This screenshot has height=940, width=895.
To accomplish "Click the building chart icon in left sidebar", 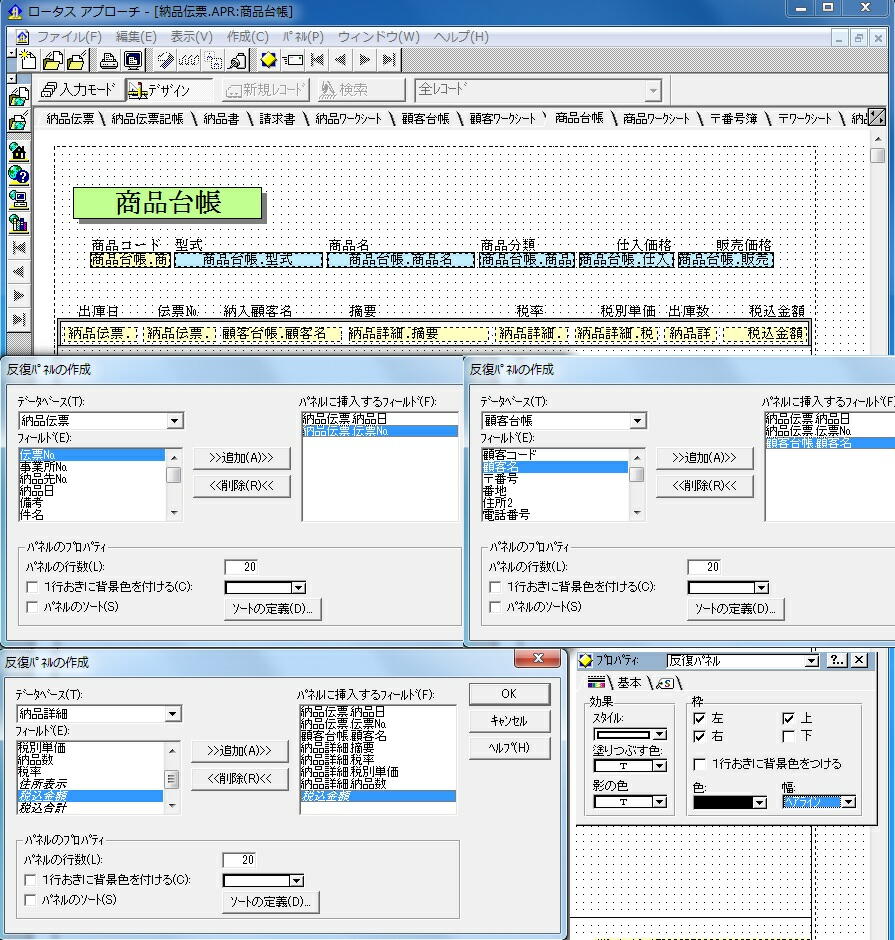I will pyautogui.click(x=19, y=223).
